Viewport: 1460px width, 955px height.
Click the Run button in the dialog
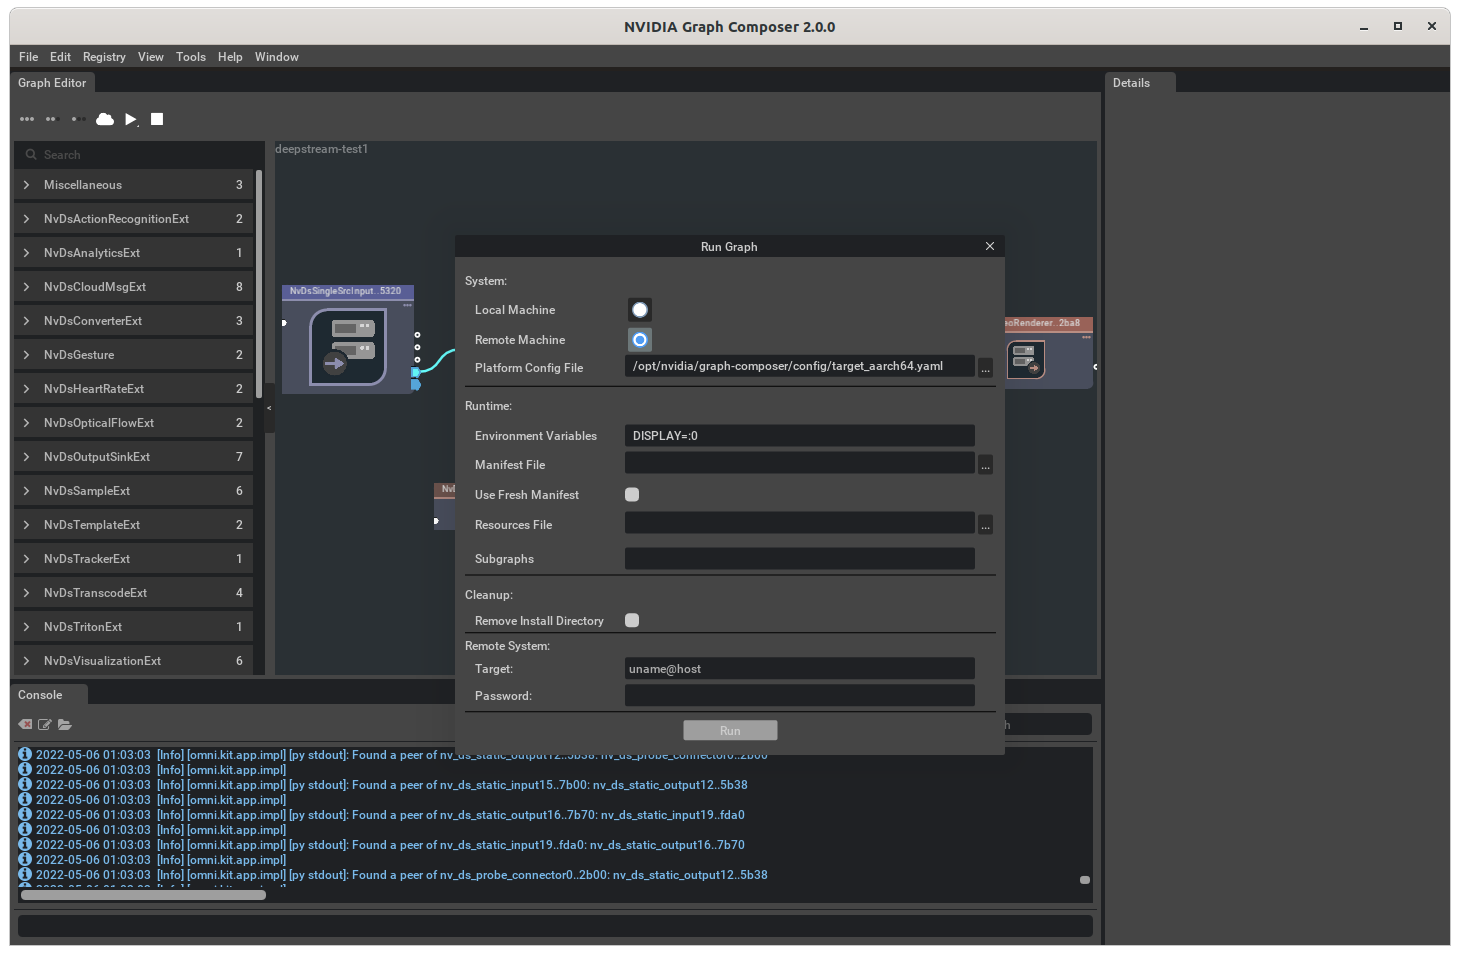(x=730, y=730)
